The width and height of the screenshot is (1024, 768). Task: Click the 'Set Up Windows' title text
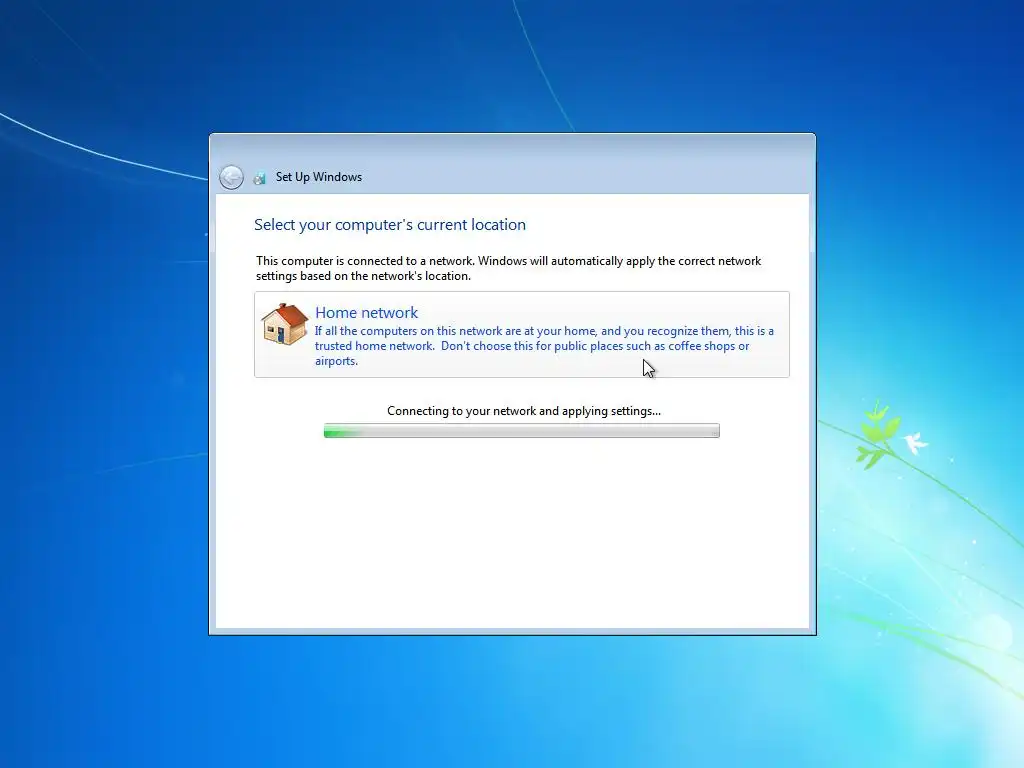[x=319, y=177]
